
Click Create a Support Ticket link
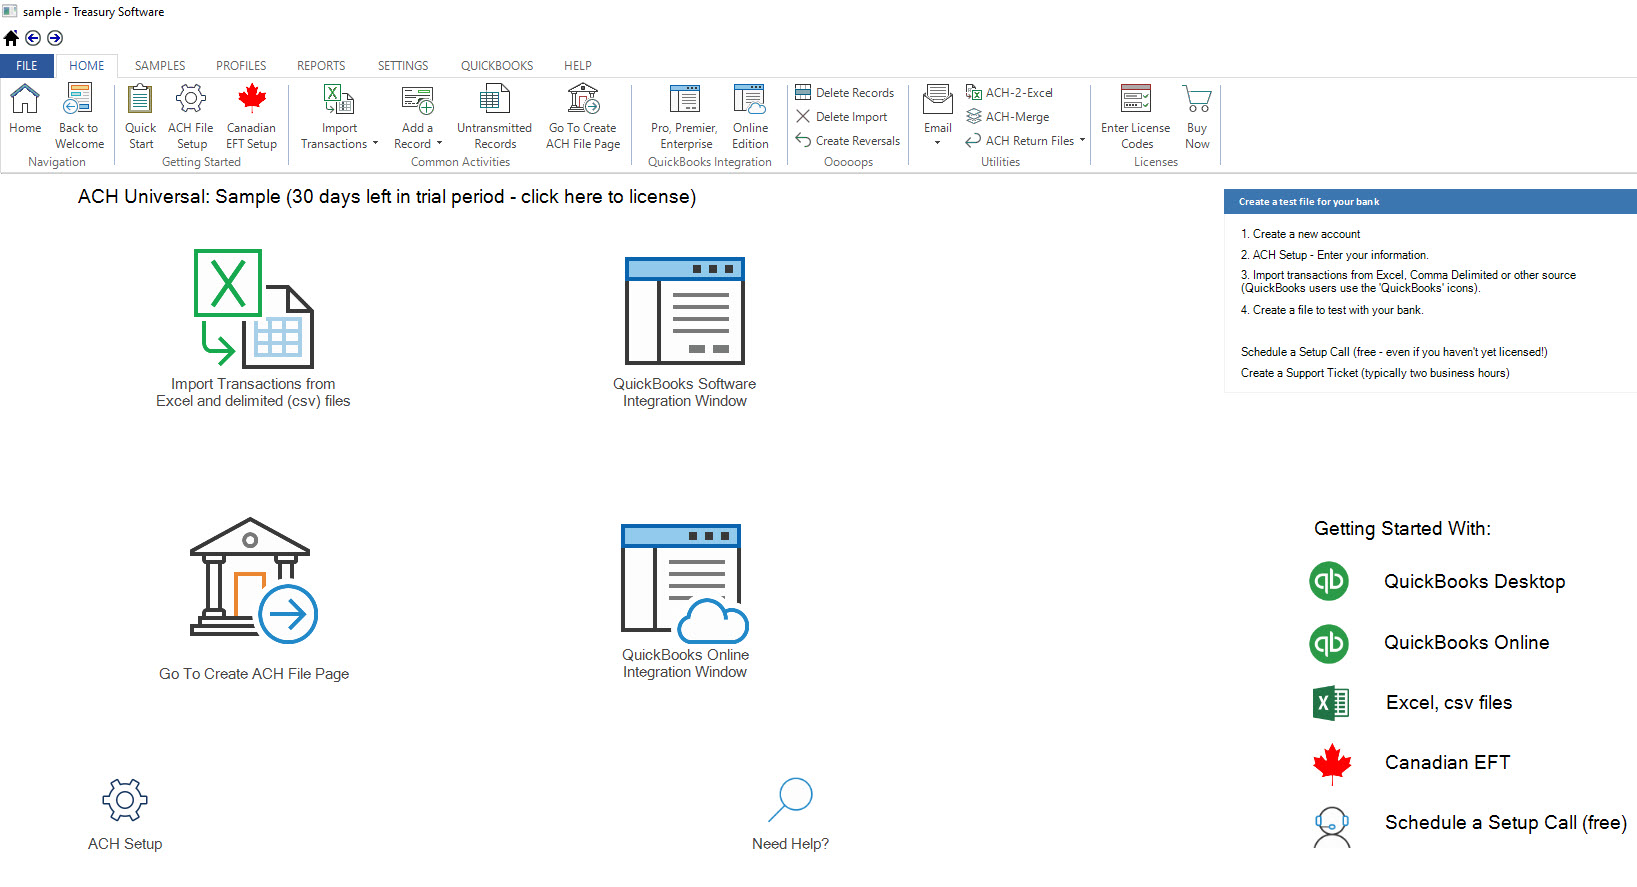1375,373
